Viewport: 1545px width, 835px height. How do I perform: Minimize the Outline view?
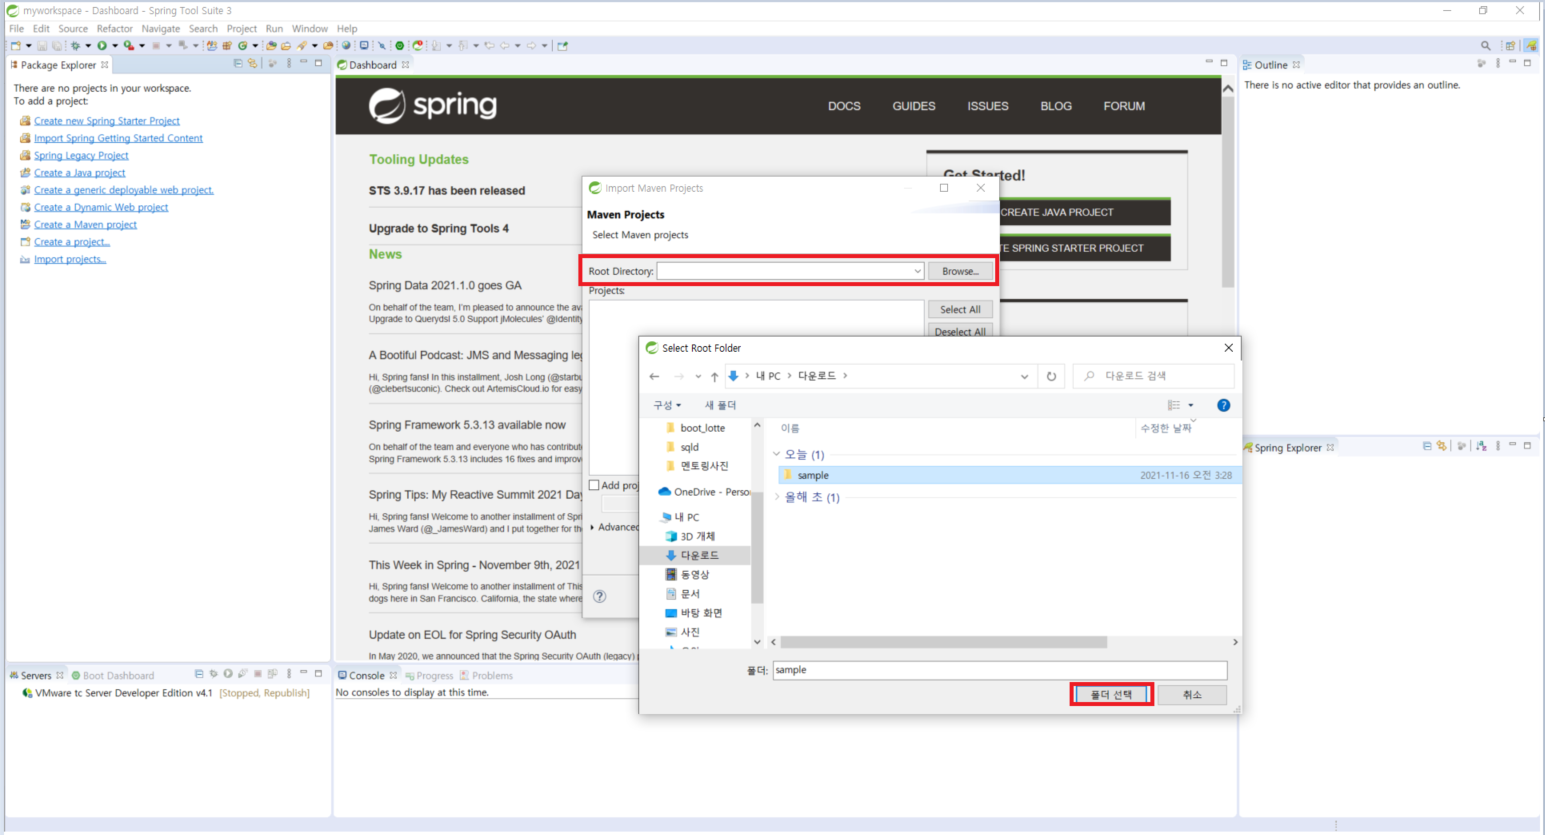tap(1512, 63)
